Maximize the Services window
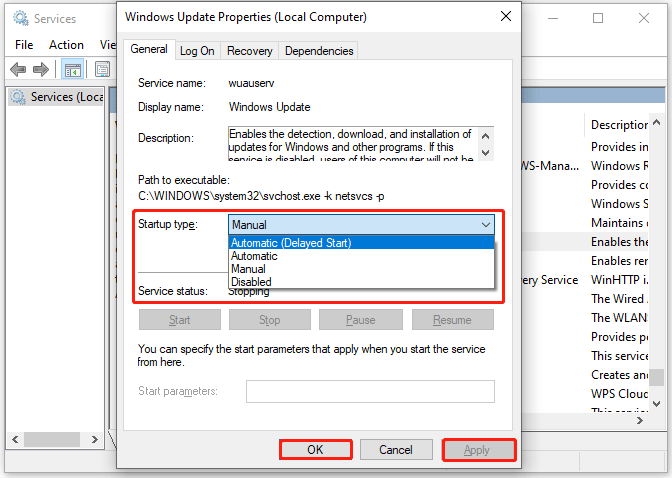This screenshot has width=672, height=478. (x=598, y=18)
